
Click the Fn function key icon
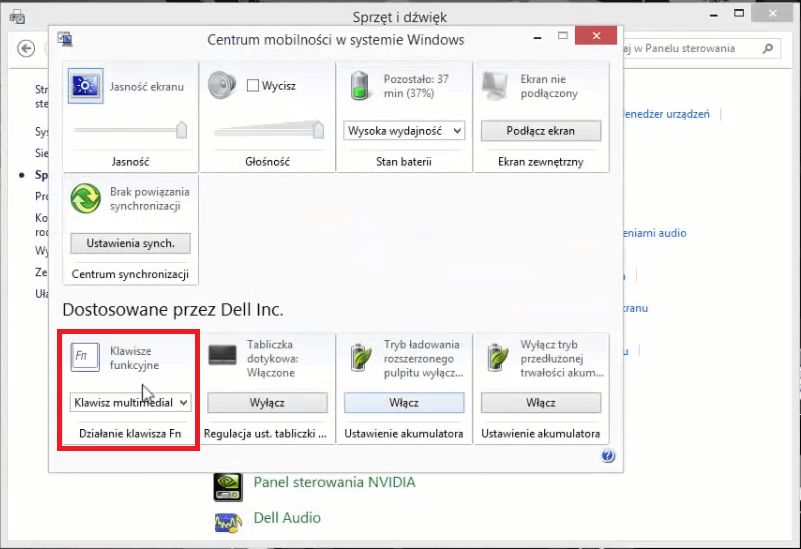point(85,358)
